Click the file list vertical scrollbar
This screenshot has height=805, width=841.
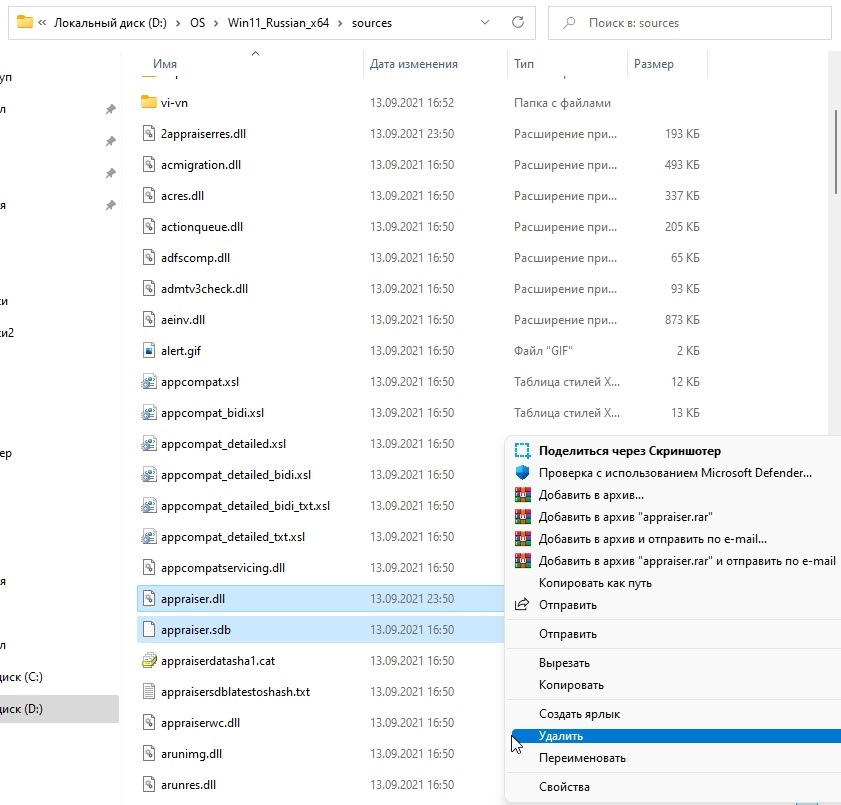(836, 152)
